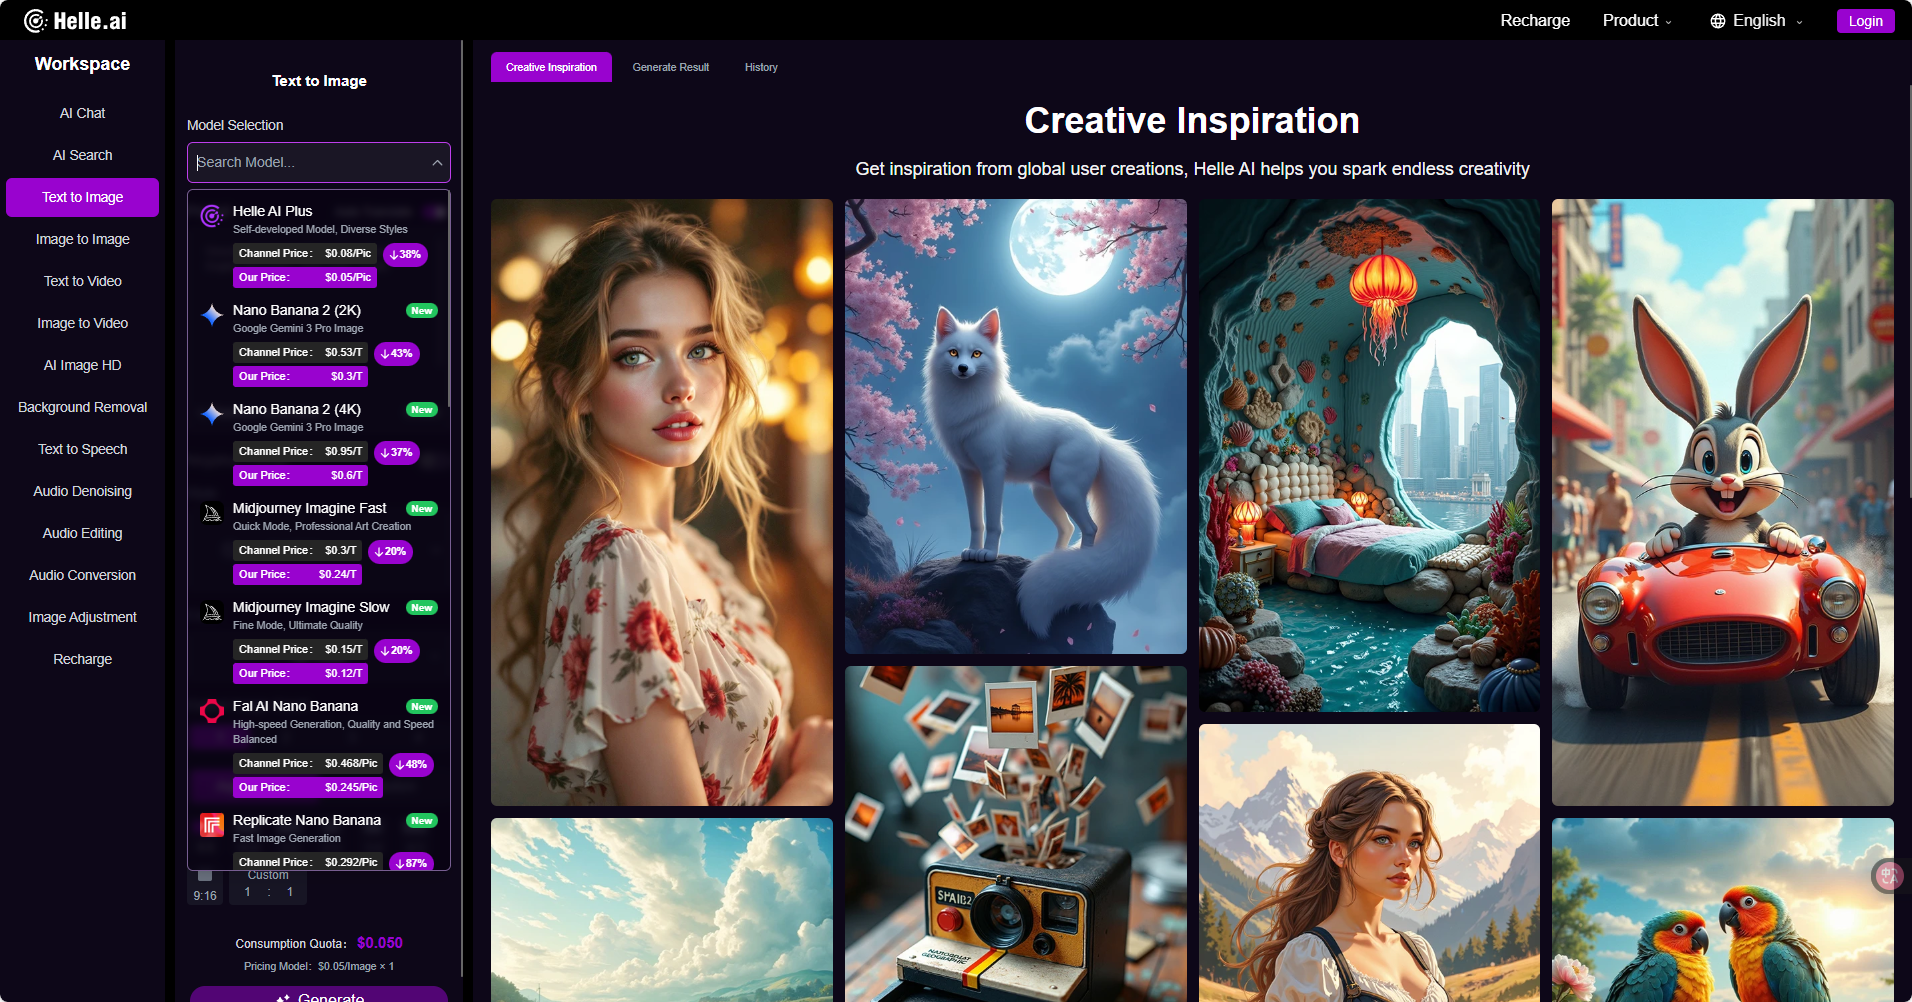The image size is (1912, 1002).
Task: Click the Fal AI Nano Banana hexagon icon
Action: coord(211,711)
